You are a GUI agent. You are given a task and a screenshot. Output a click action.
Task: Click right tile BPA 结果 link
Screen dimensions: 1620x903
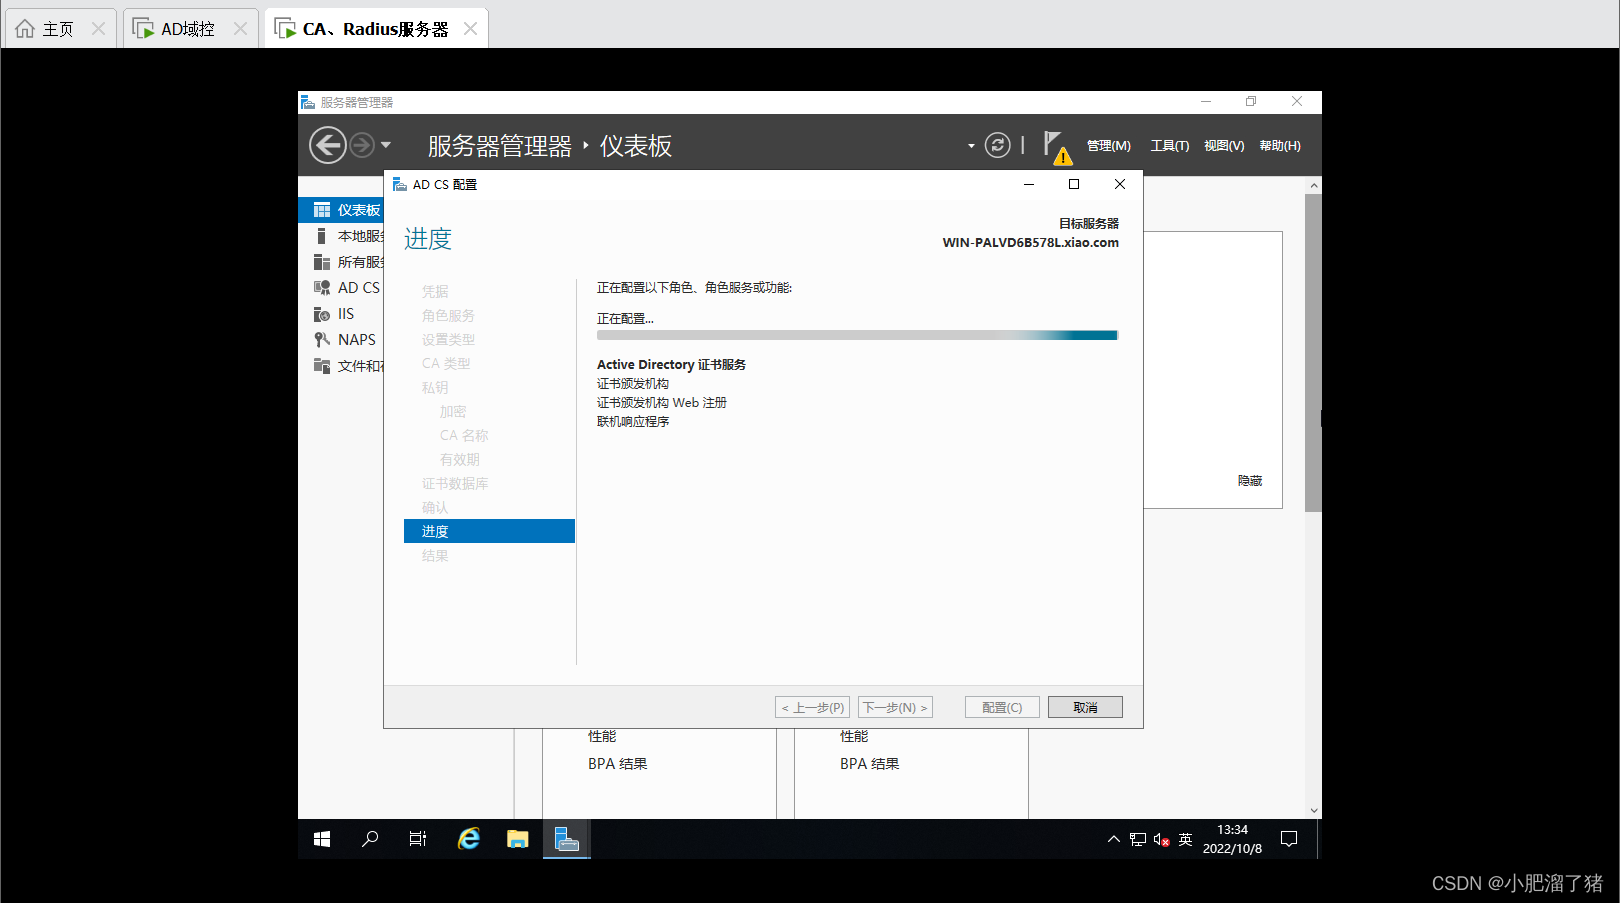pos(869,763)
